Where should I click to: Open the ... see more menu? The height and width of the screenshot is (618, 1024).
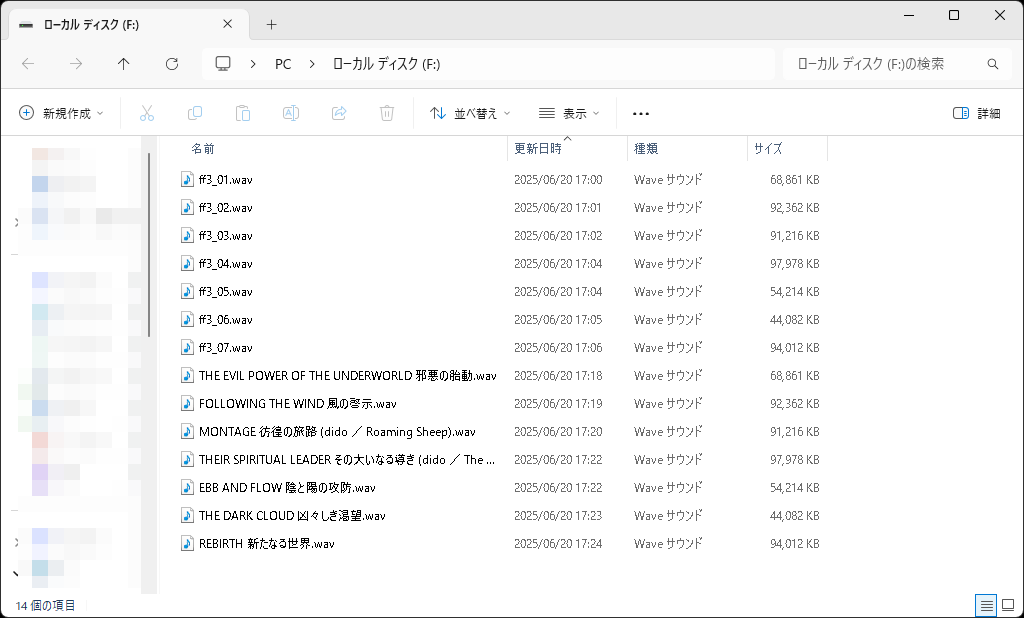coord(640,113)
